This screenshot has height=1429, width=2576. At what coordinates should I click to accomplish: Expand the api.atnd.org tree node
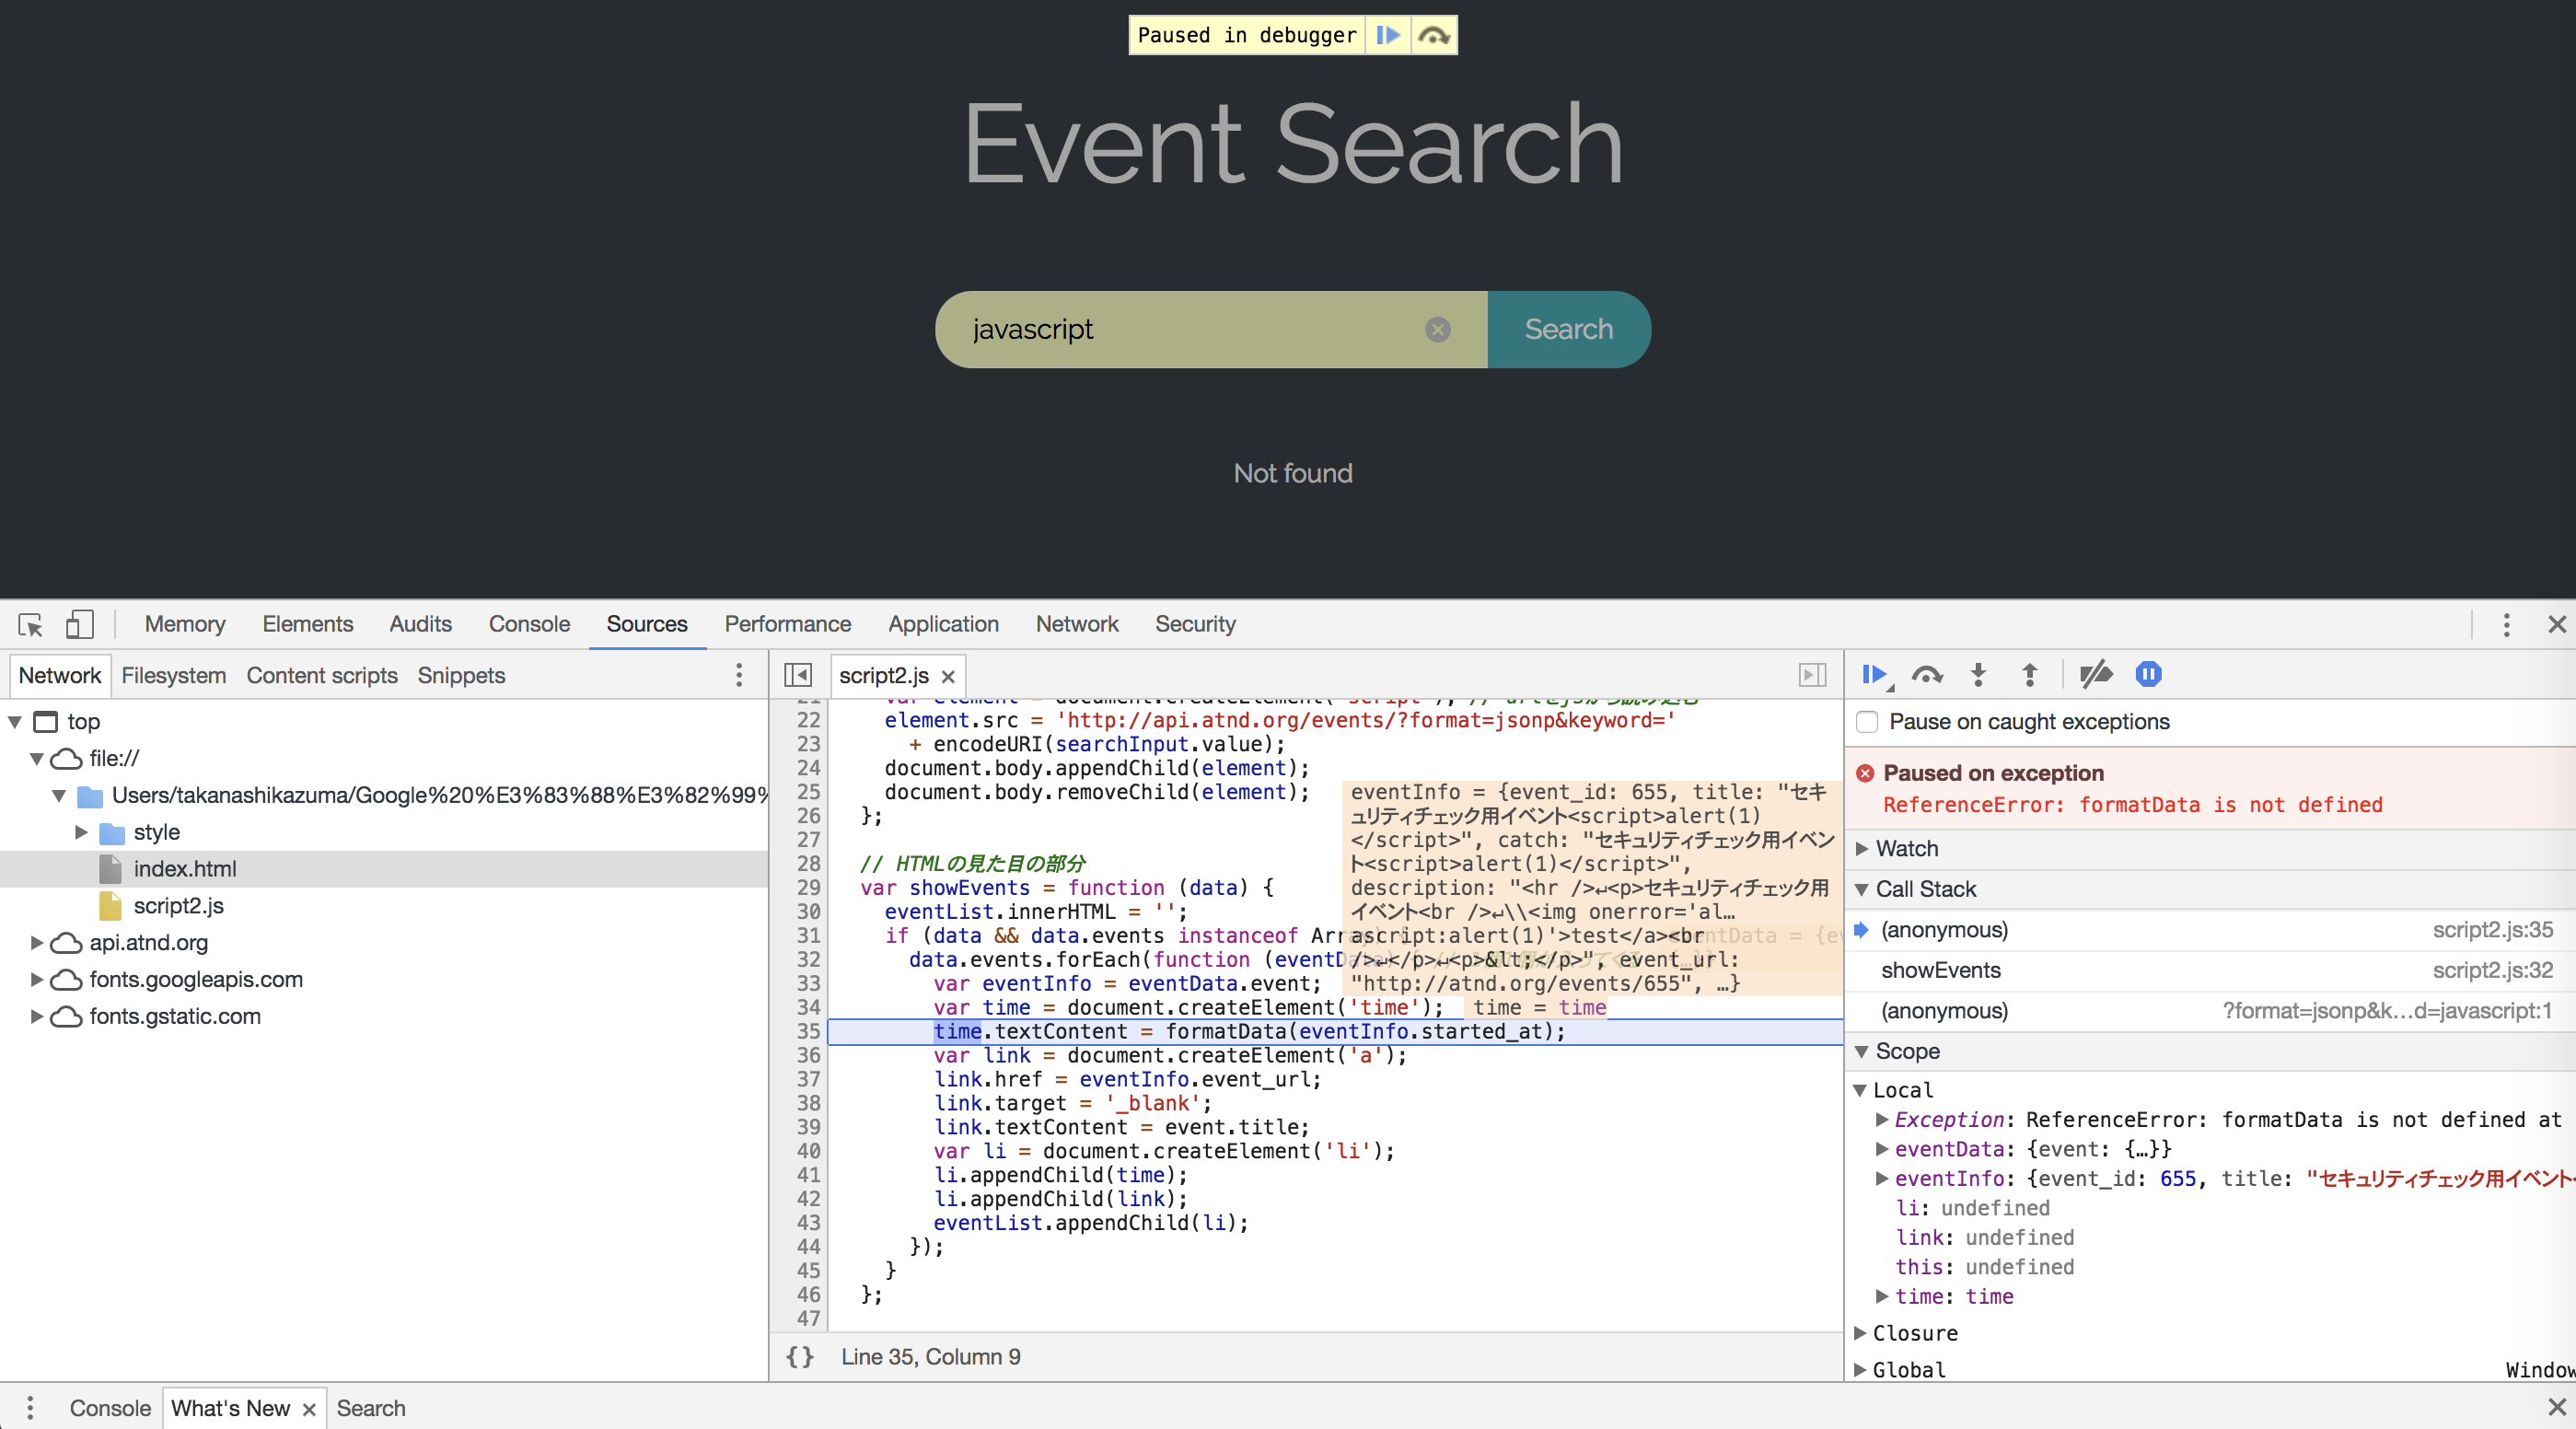point(36,942)
